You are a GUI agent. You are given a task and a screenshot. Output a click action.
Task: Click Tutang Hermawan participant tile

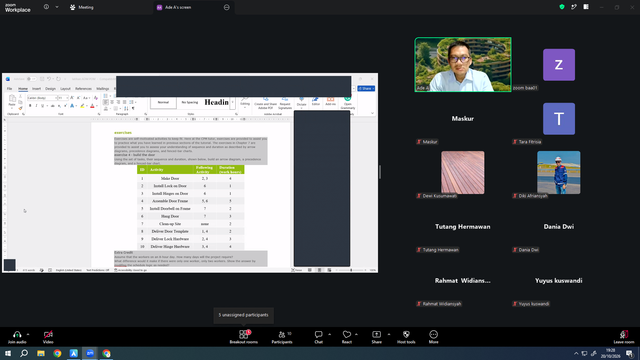pos(462,227)
